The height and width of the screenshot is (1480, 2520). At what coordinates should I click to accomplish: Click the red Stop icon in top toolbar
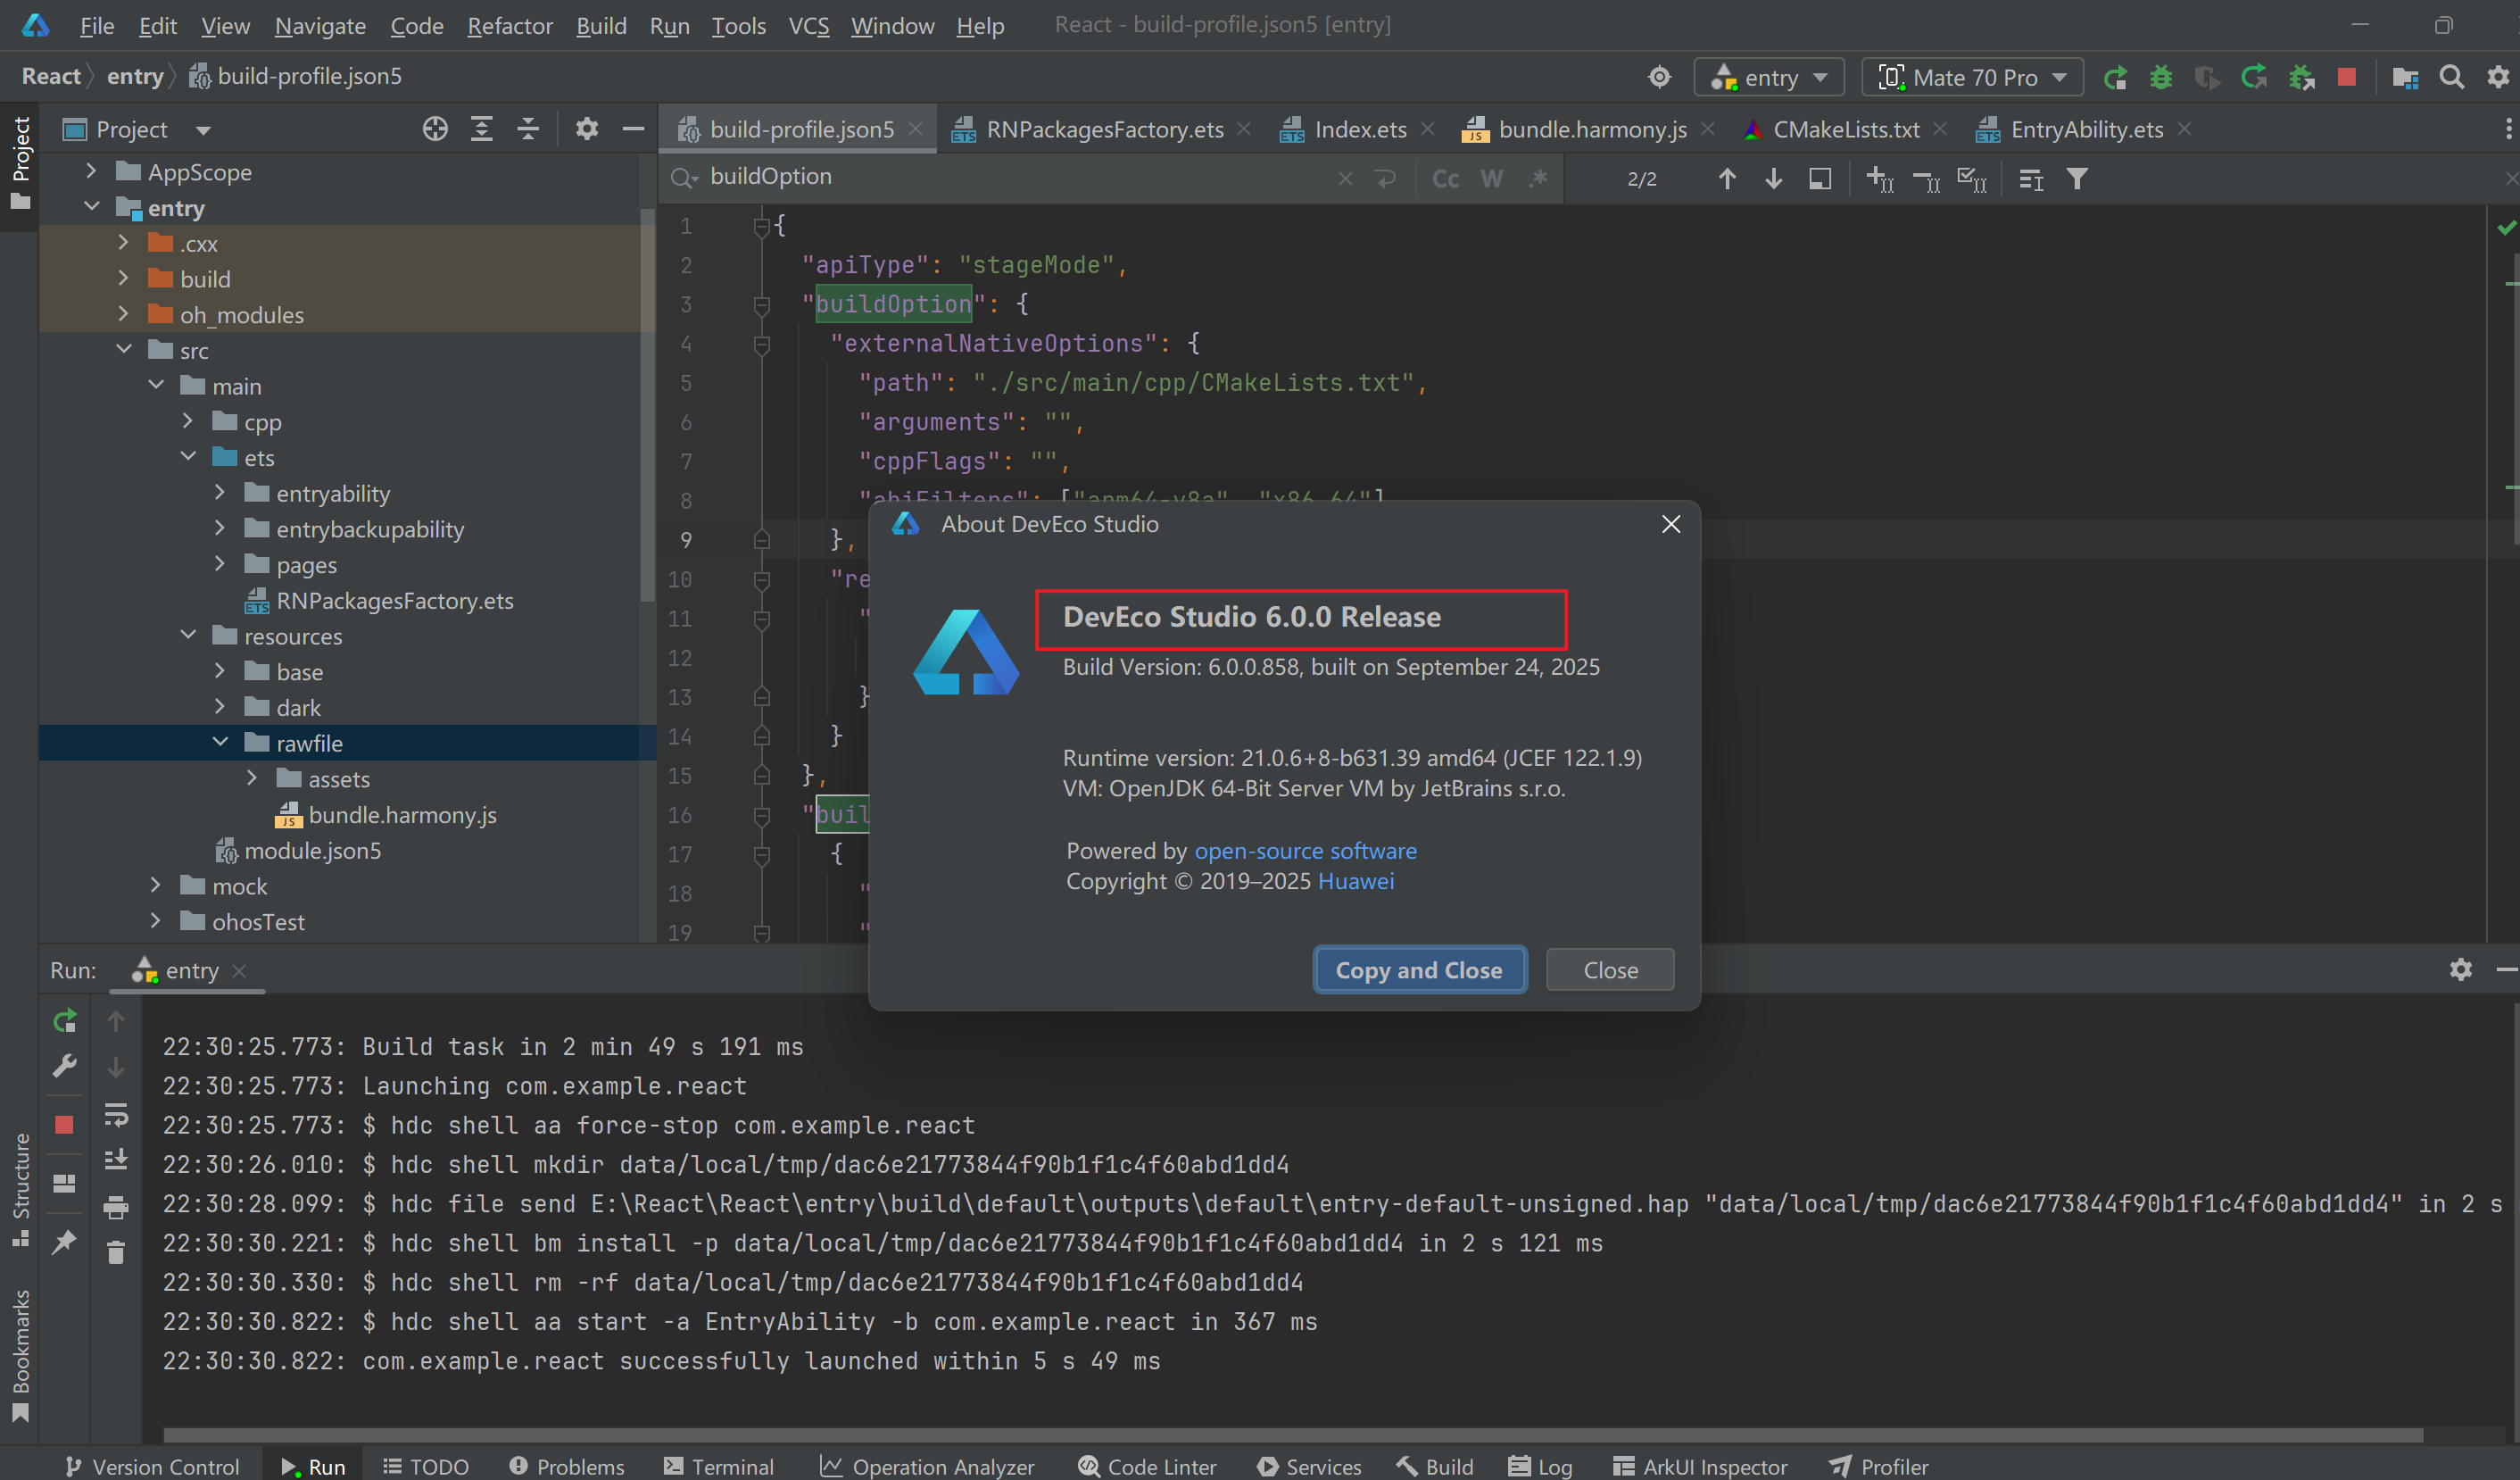pos(2346,77)
